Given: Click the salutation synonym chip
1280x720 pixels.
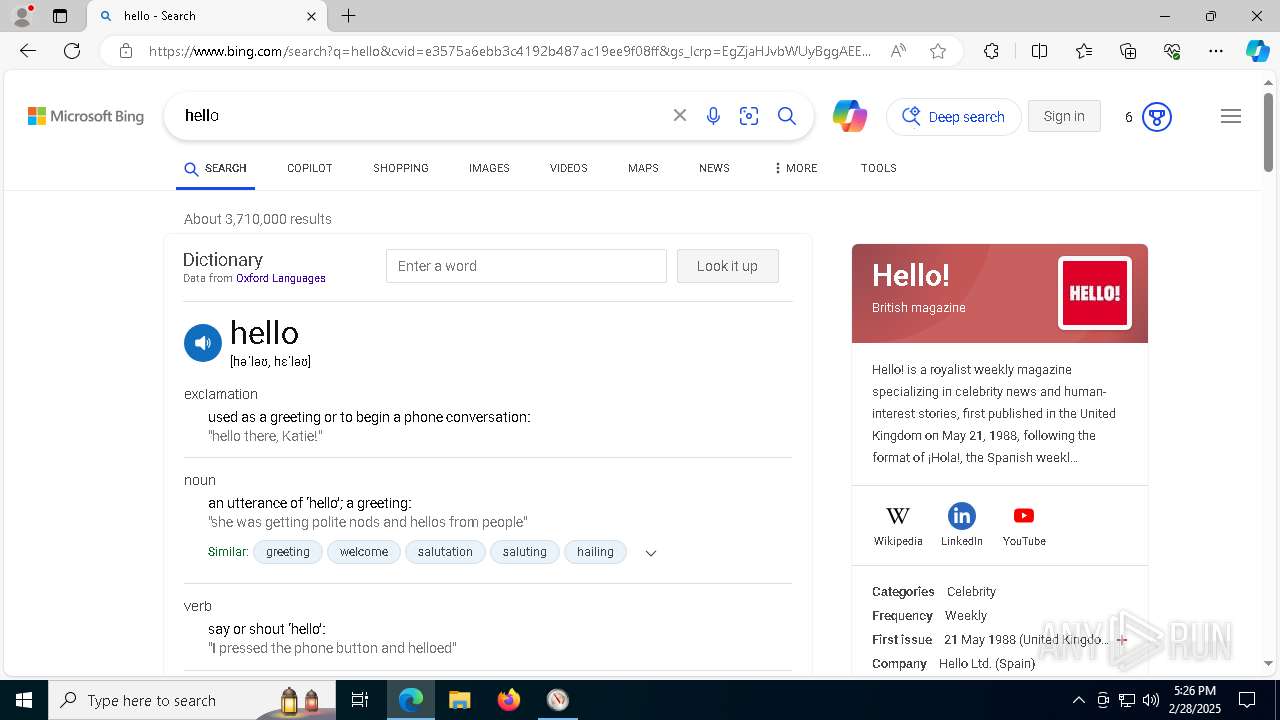Looking at the screenshot, I should [x=445, y=552].
